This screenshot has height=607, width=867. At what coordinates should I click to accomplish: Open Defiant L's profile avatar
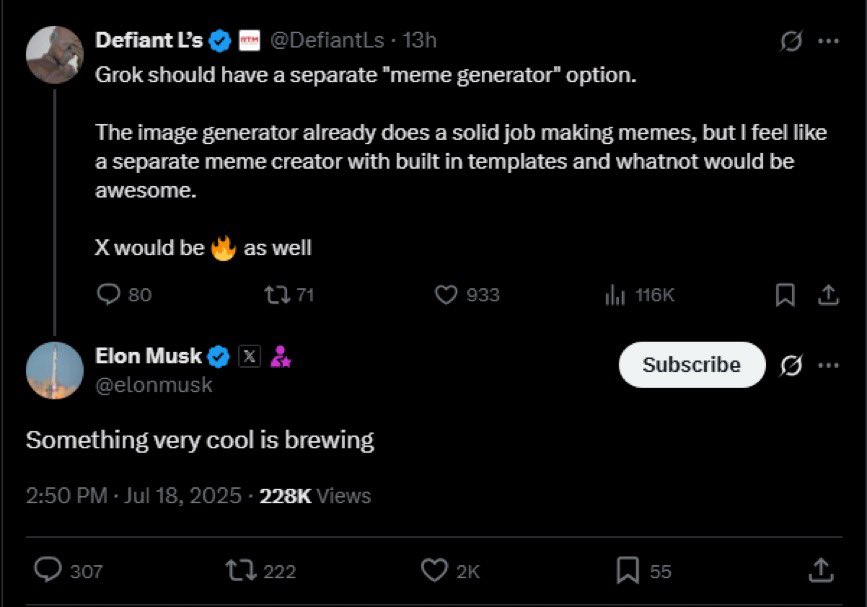click(x=55, y=55)
